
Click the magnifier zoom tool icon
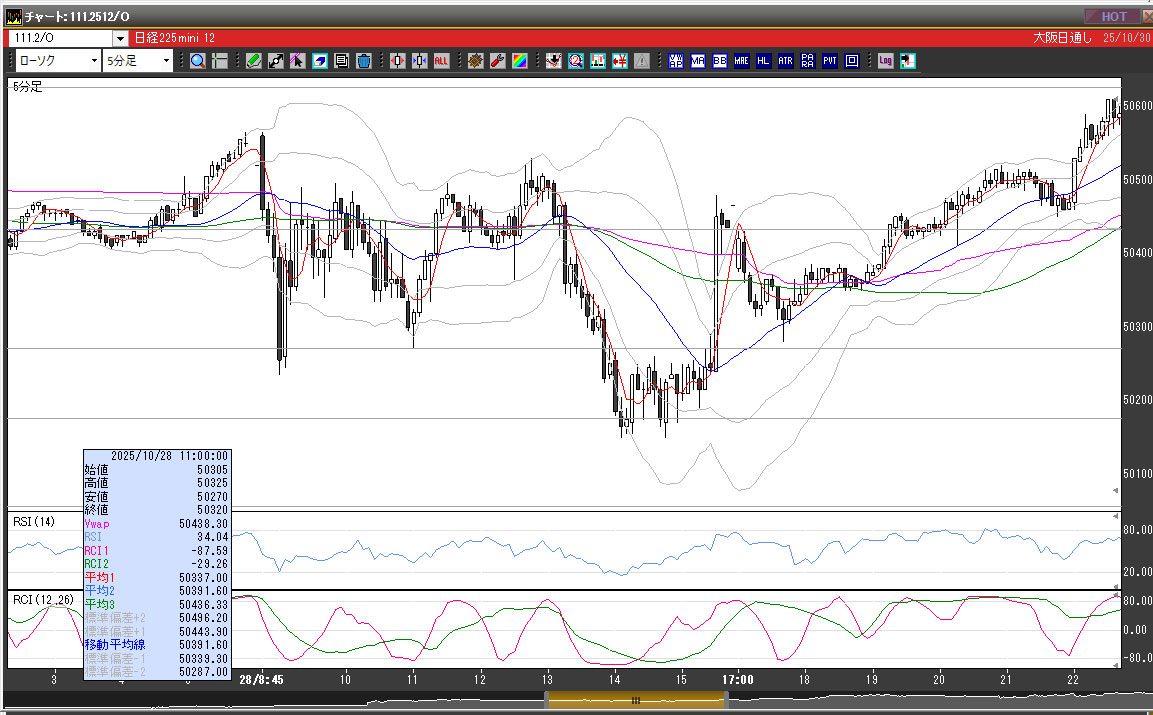[x=198, y=61]
